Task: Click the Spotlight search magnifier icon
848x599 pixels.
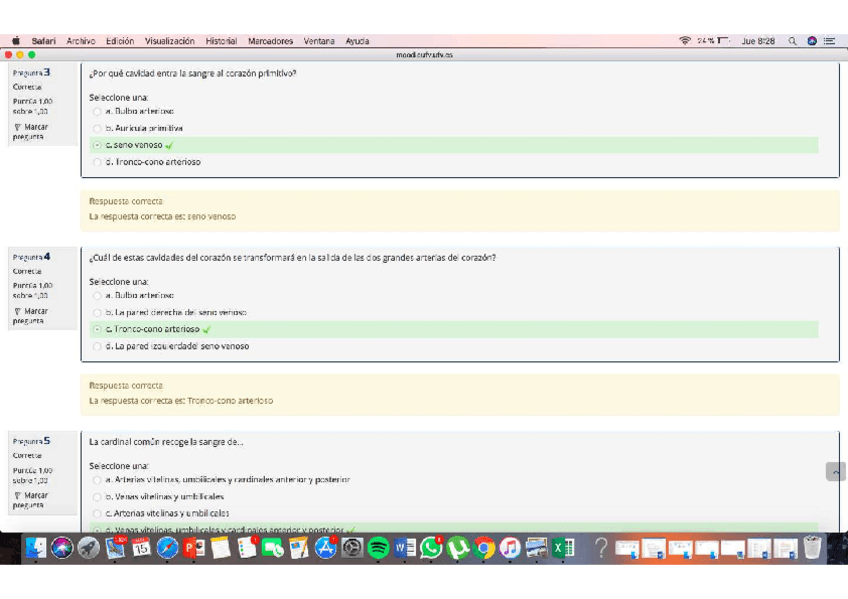Action: coord(792,41)
